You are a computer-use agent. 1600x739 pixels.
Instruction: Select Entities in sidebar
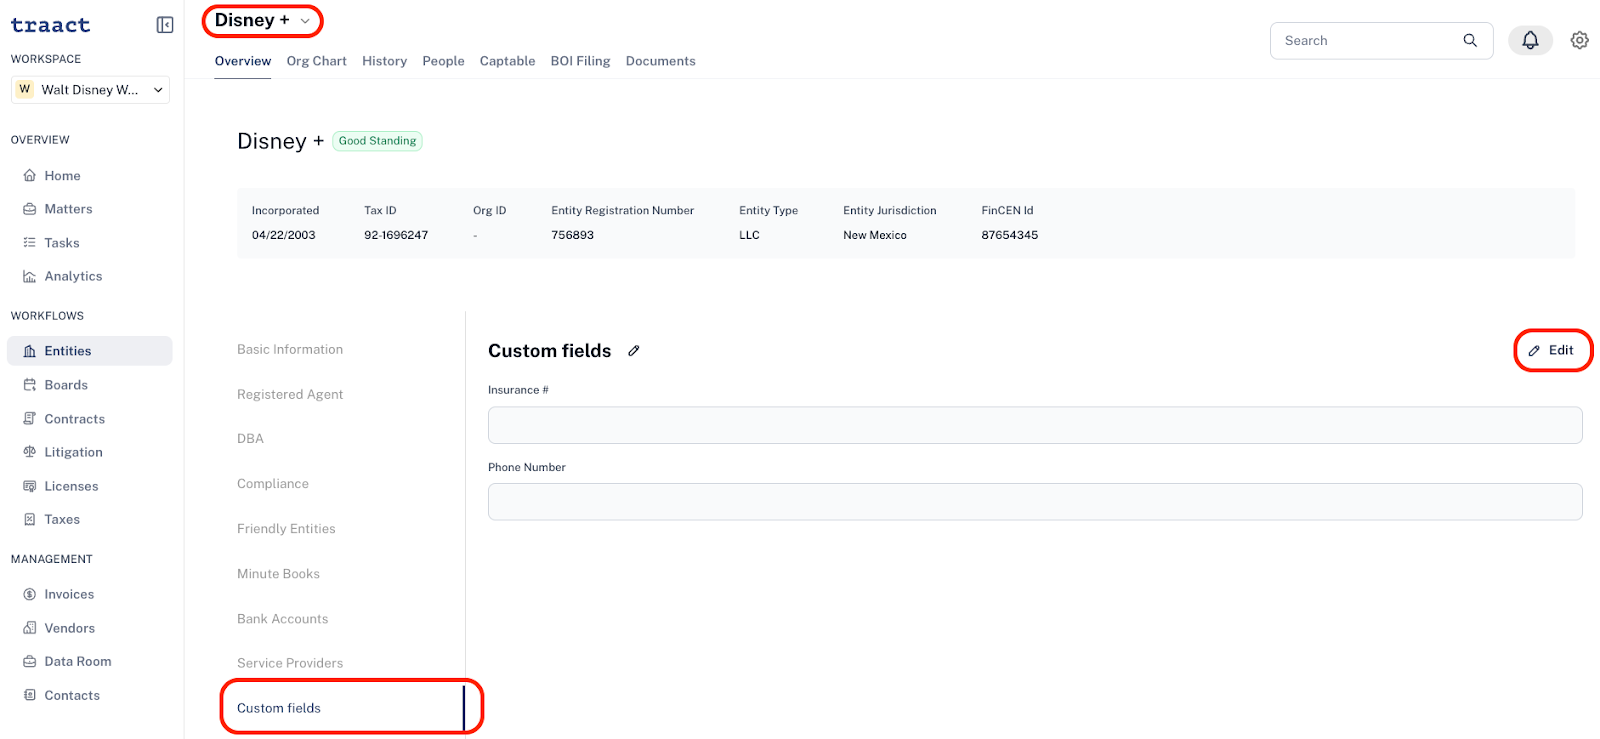point(90,351)
